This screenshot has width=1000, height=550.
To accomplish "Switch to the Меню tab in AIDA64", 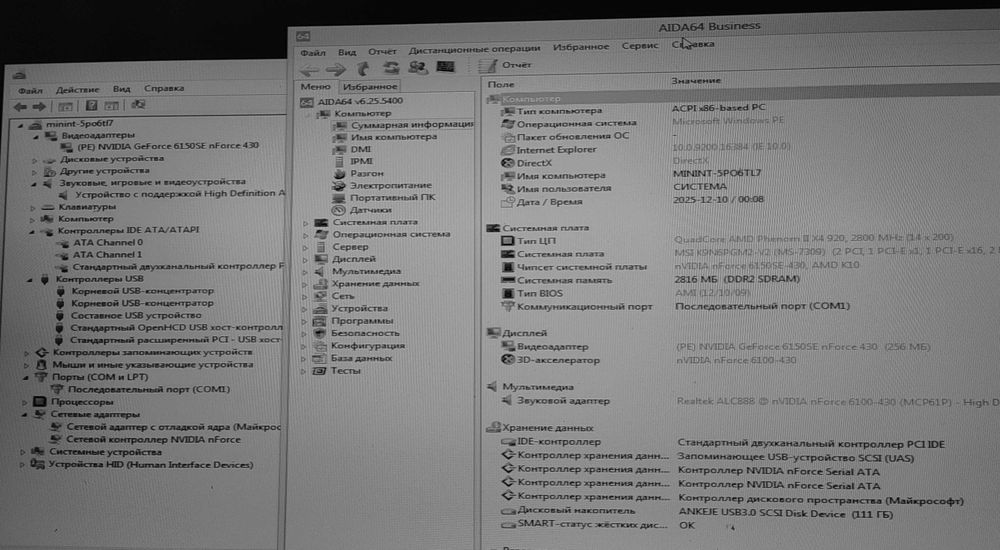I will tap(316, 86).
